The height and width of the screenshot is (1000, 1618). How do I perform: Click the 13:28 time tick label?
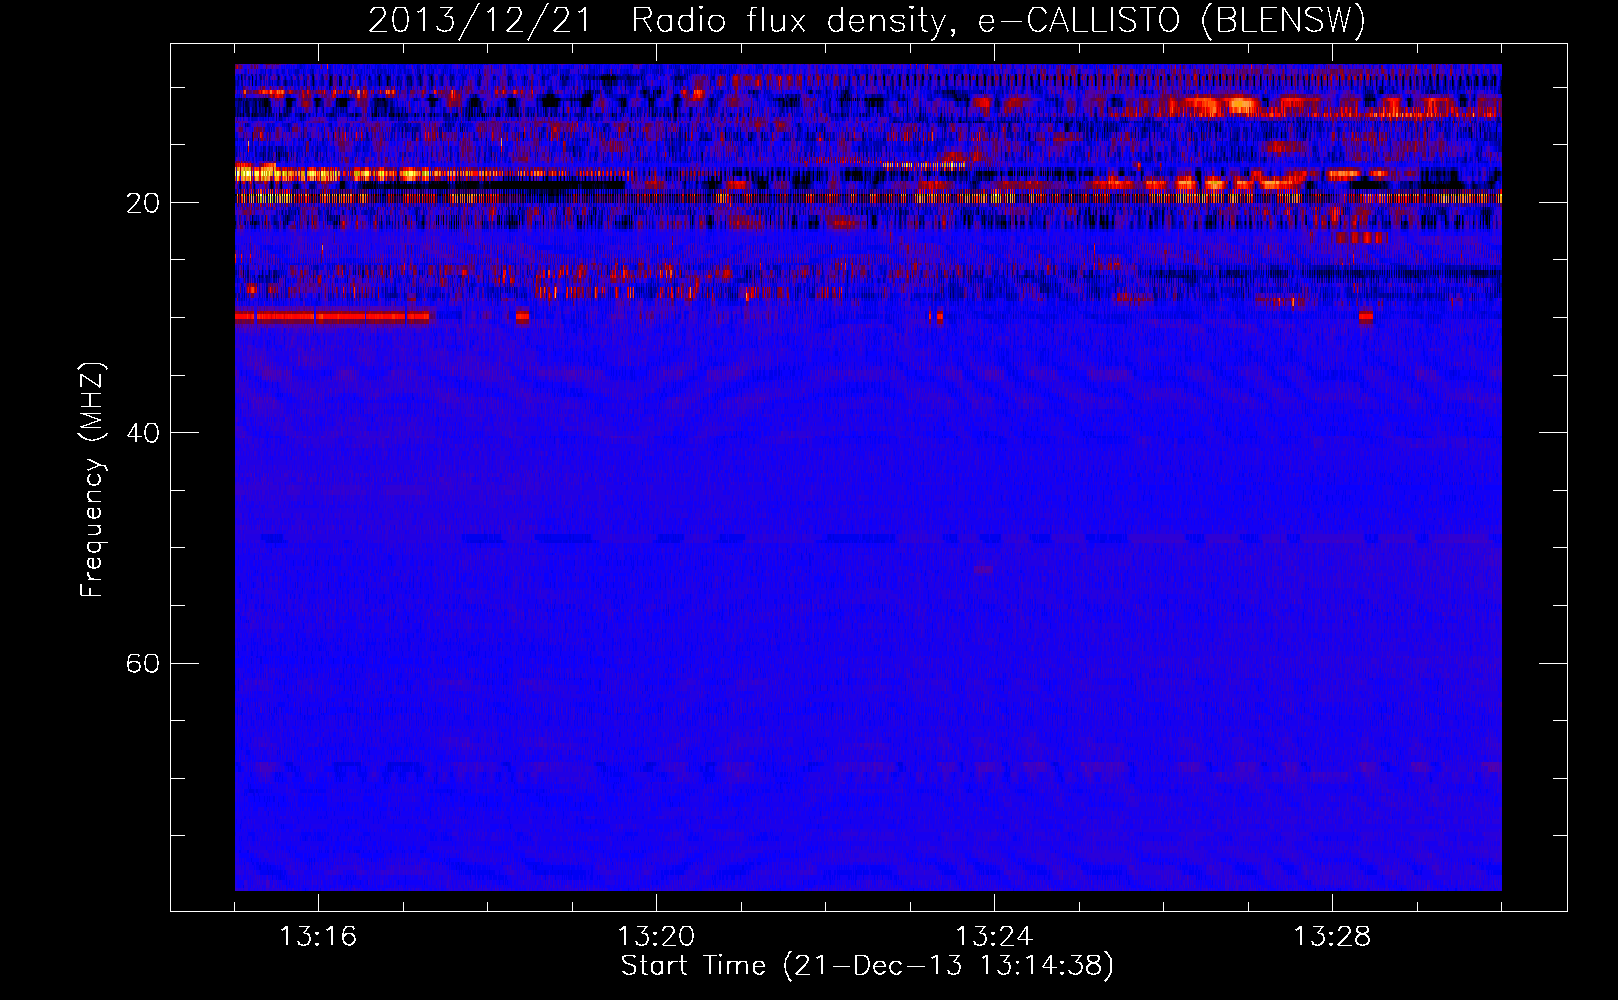1332,937
